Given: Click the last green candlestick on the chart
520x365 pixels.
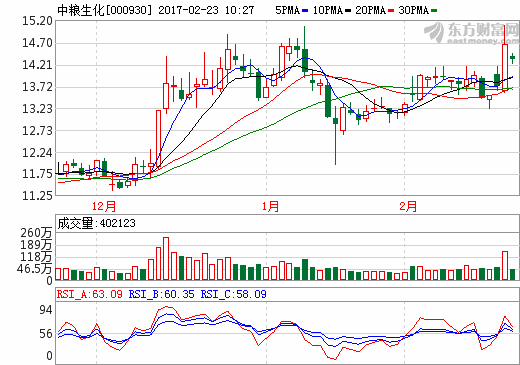Looking at the screenshot, I should pos(513,58).
